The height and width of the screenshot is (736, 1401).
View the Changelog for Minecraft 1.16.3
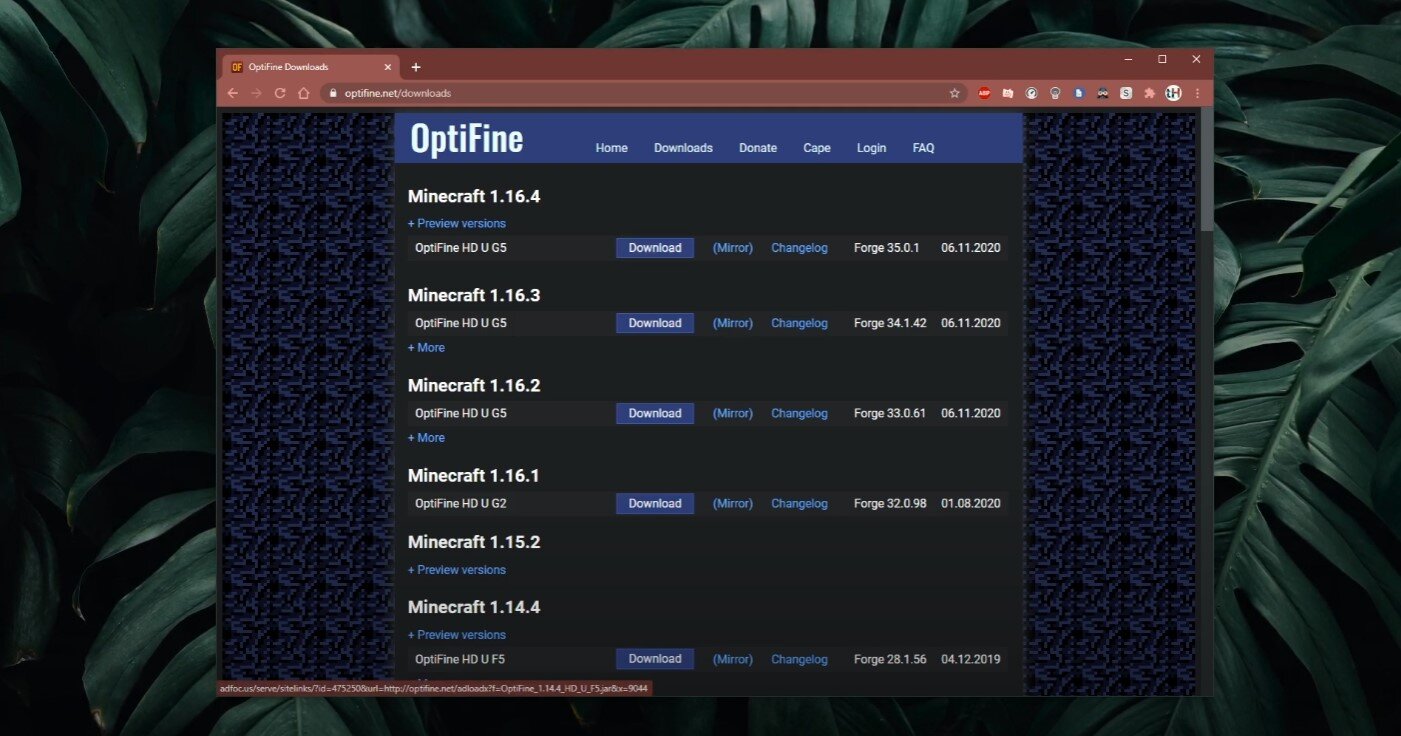pos(799,323)
